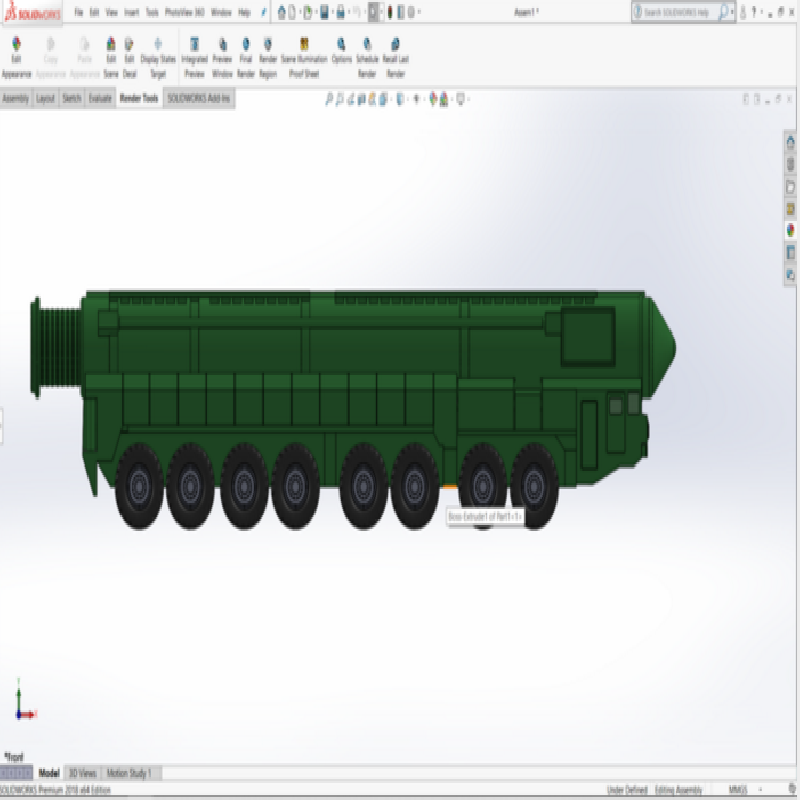Viewport: 800px width, 800px height.
Task: Expand the Save icon dropdown arrow
Action: [332, 12]
